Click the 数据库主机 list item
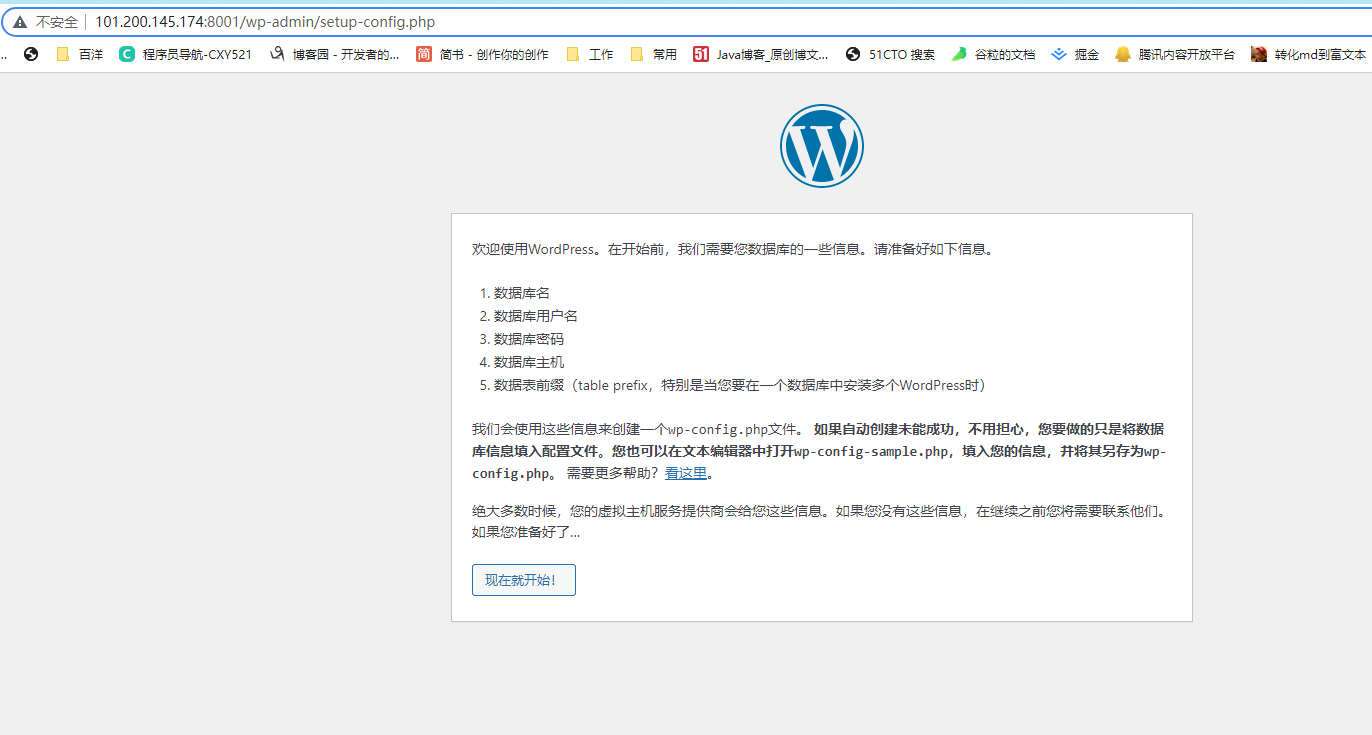Viewport: 1372px width, 735px height. [x=528, y=362]
